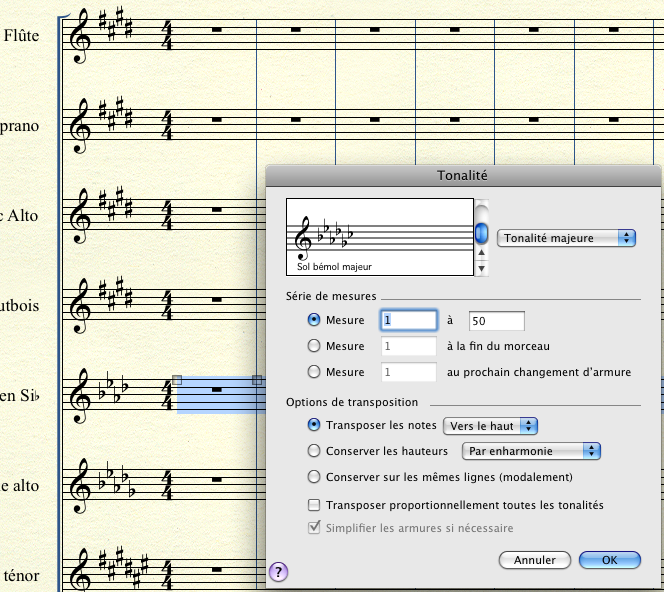Click the 4/4 time signature on the Flûte staff
This screenshot has height=592, width=664.
click(x=167, y=36)
